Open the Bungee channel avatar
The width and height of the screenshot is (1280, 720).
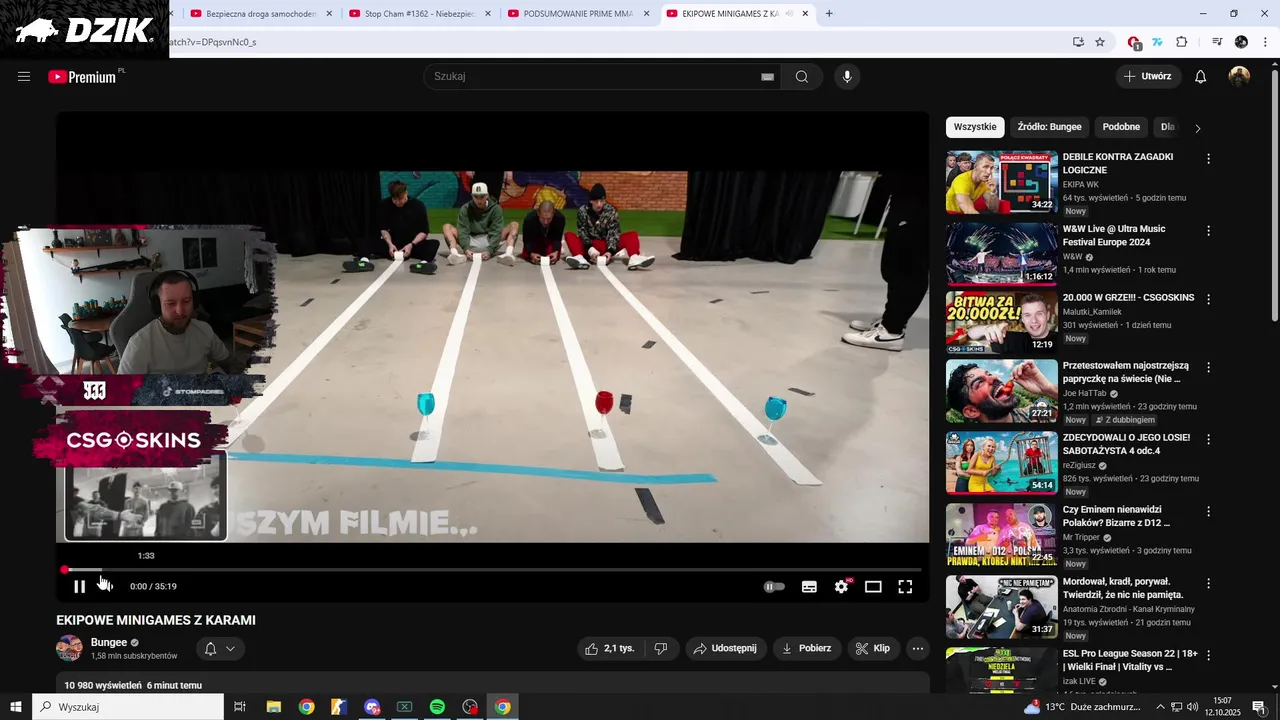pos(69,648)
